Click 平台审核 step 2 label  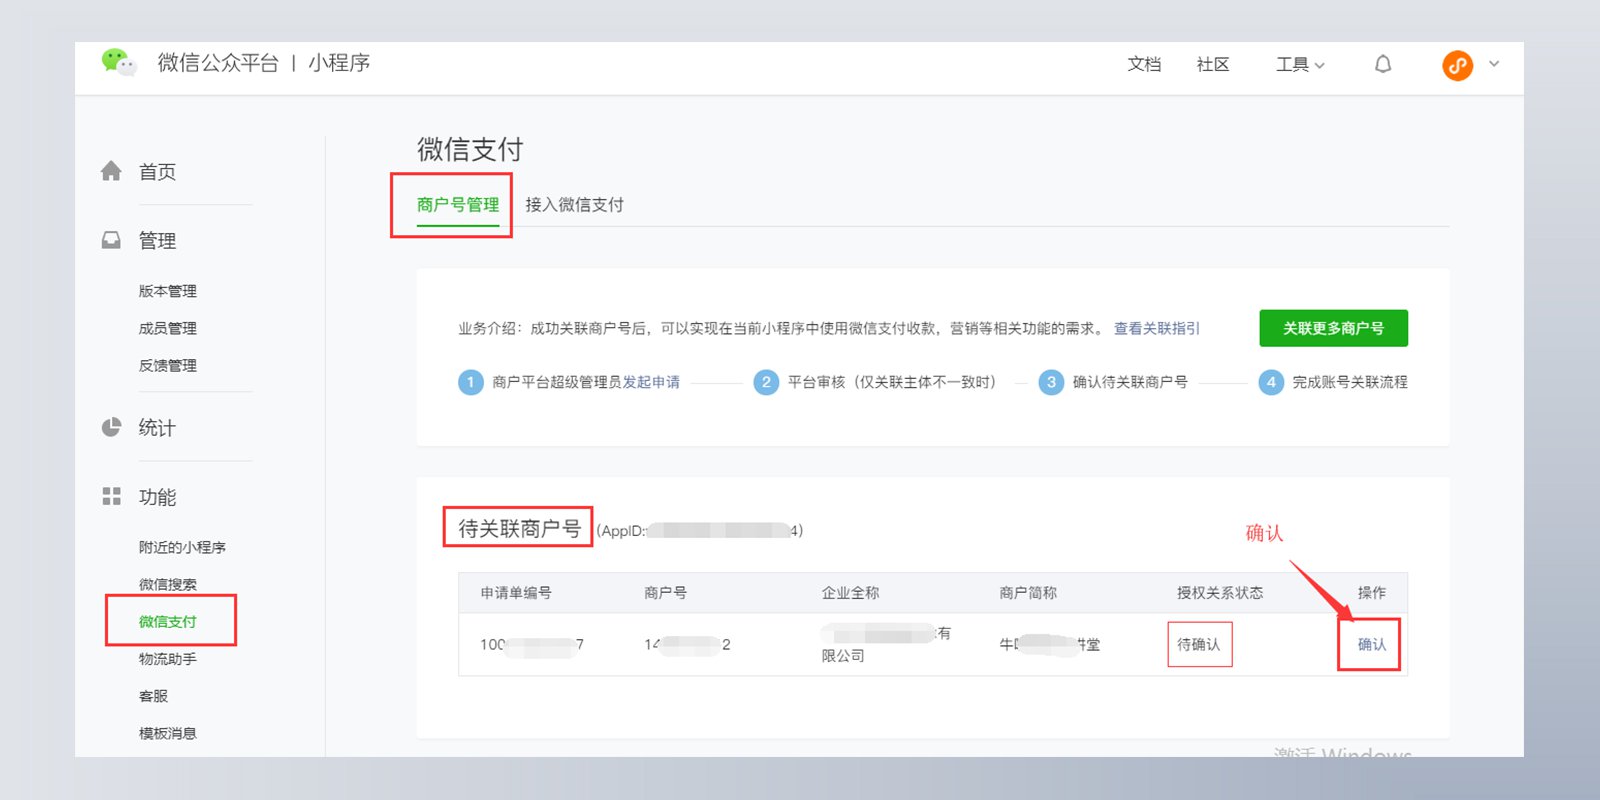pyautogui.click(x=892, y=382)
